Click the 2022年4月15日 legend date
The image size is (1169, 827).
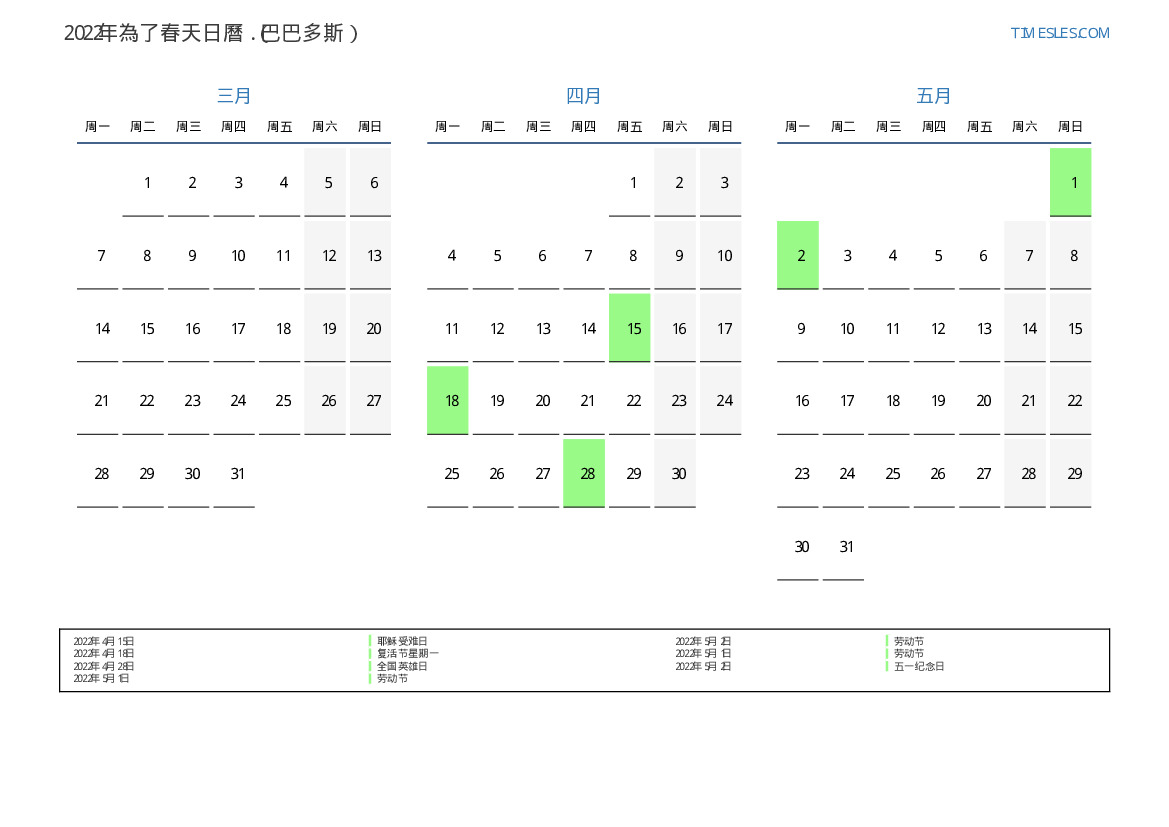[x=104, y=641]
